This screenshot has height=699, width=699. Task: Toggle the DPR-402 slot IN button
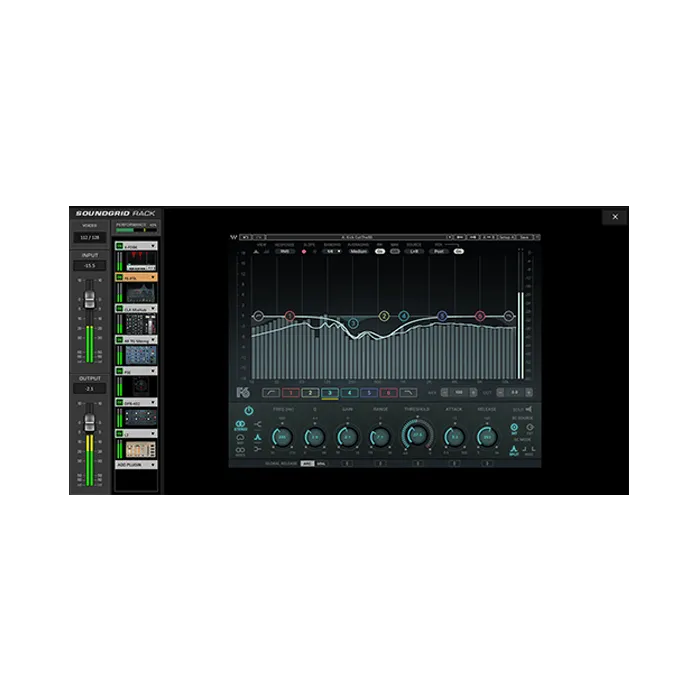[119, 402]
